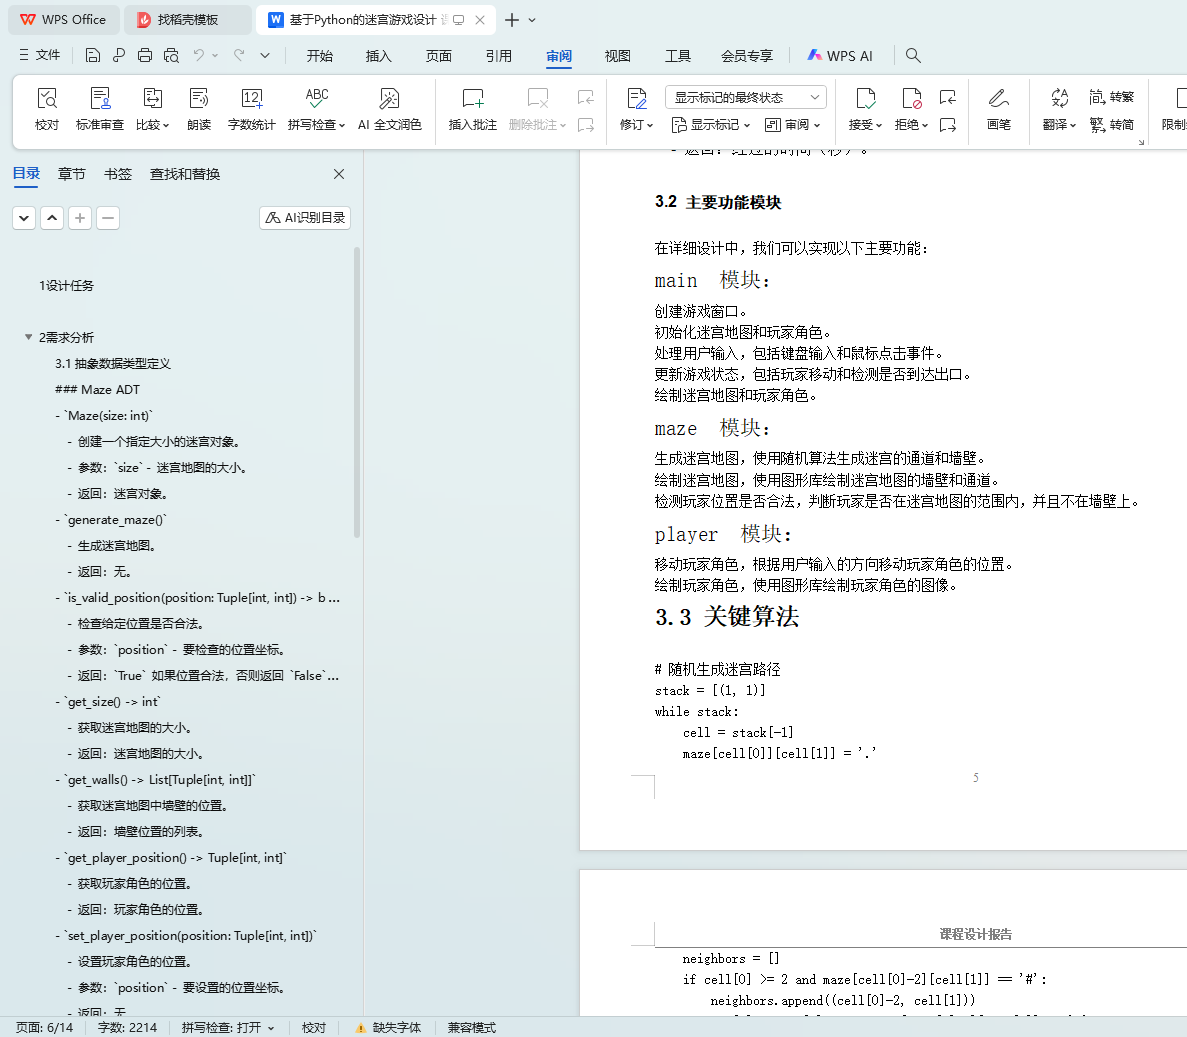Image resolution: width=1187 pixels, height=1037 pixels.
Task: Click the 校对 proofreading icon
Action: 47,109
